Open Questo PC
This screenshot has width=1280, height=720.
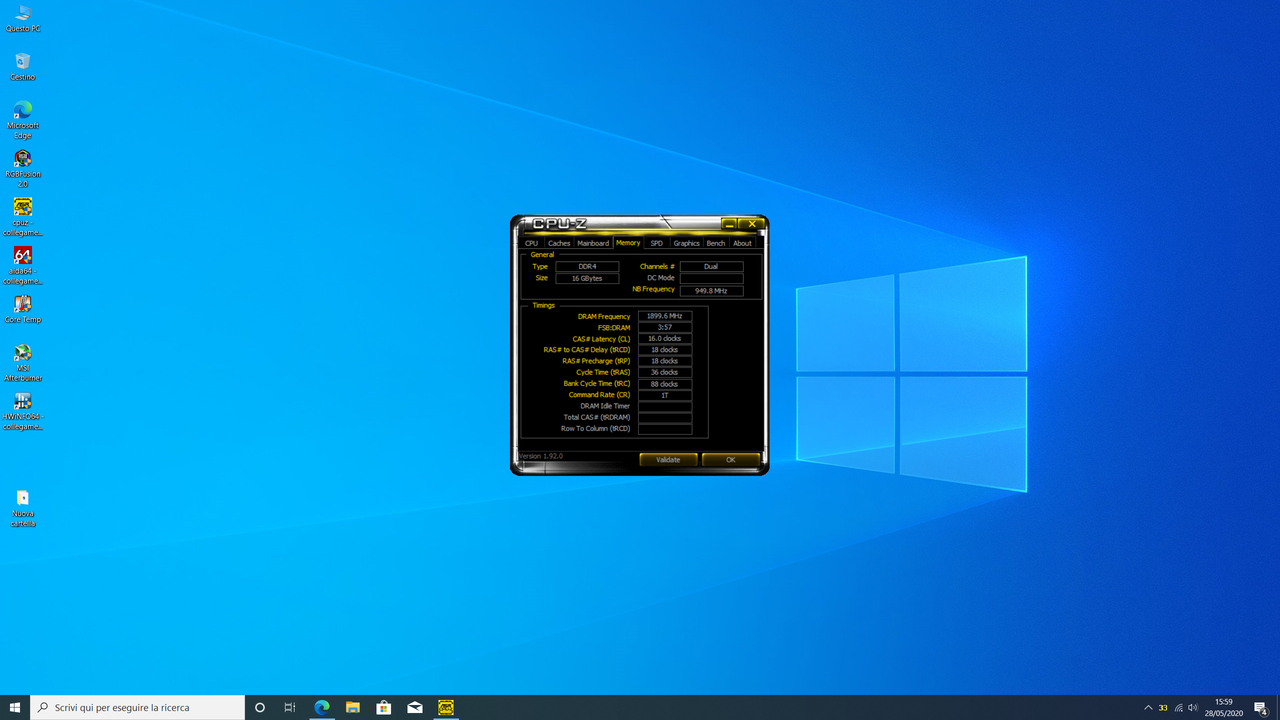tap(22, 16)
